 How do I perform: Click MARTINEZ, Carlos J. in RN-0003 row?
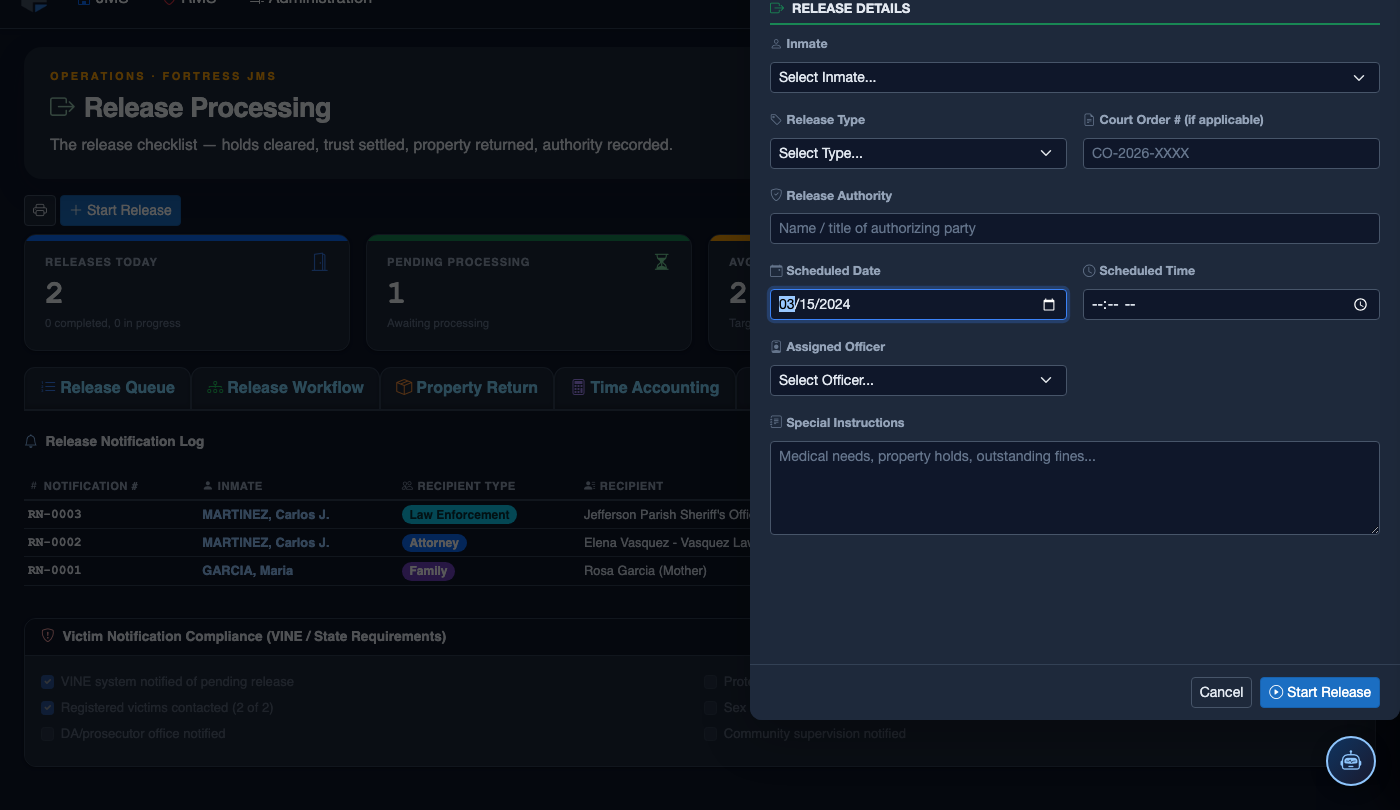click(x=266, y=515)
